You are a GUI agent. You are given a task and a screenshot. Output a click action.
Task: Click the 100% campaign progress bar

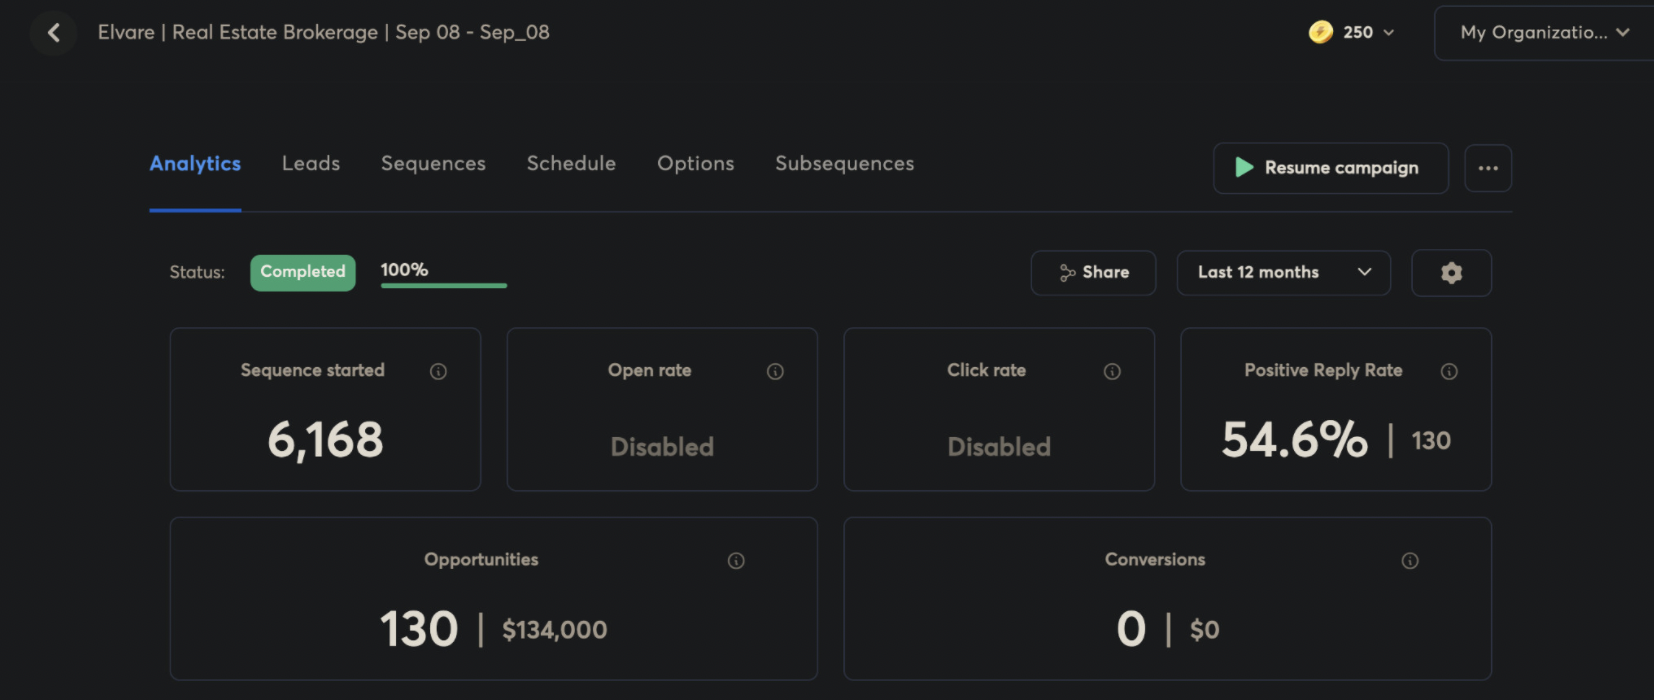point(444,285)
